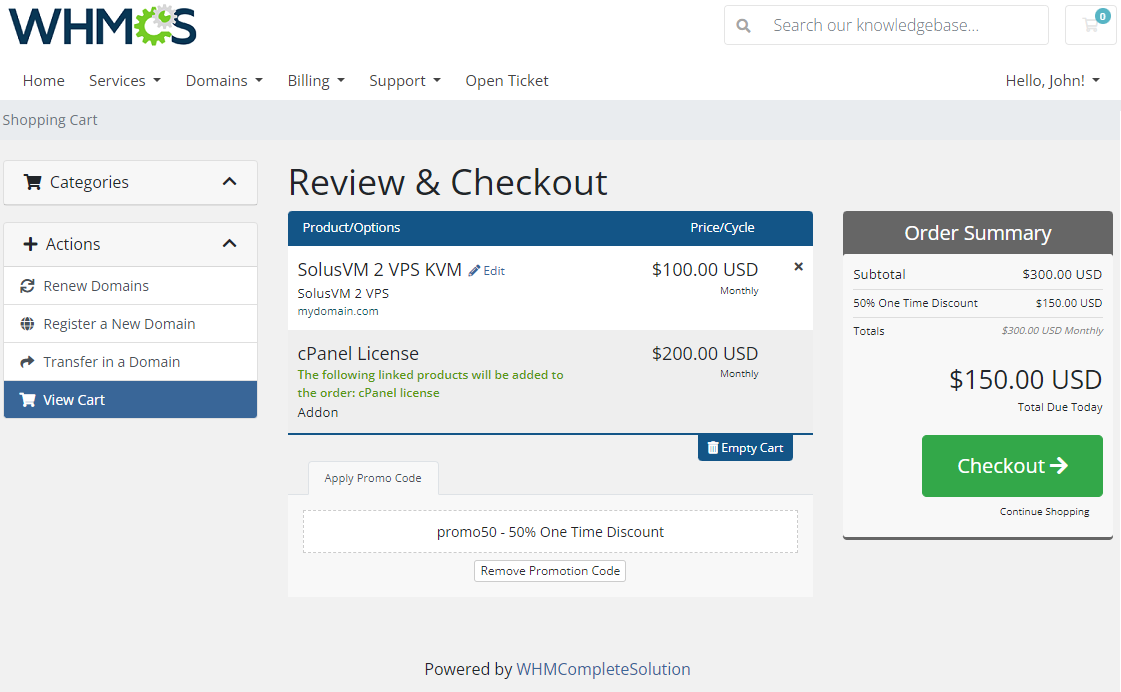1121x692 pixels.
Task: Click the pencil Edit icon
Action: 475,271
